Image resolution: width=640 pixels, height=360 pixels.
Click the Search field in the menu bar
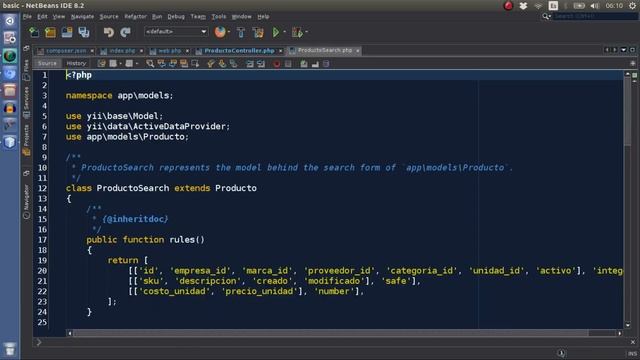point(595,16)
